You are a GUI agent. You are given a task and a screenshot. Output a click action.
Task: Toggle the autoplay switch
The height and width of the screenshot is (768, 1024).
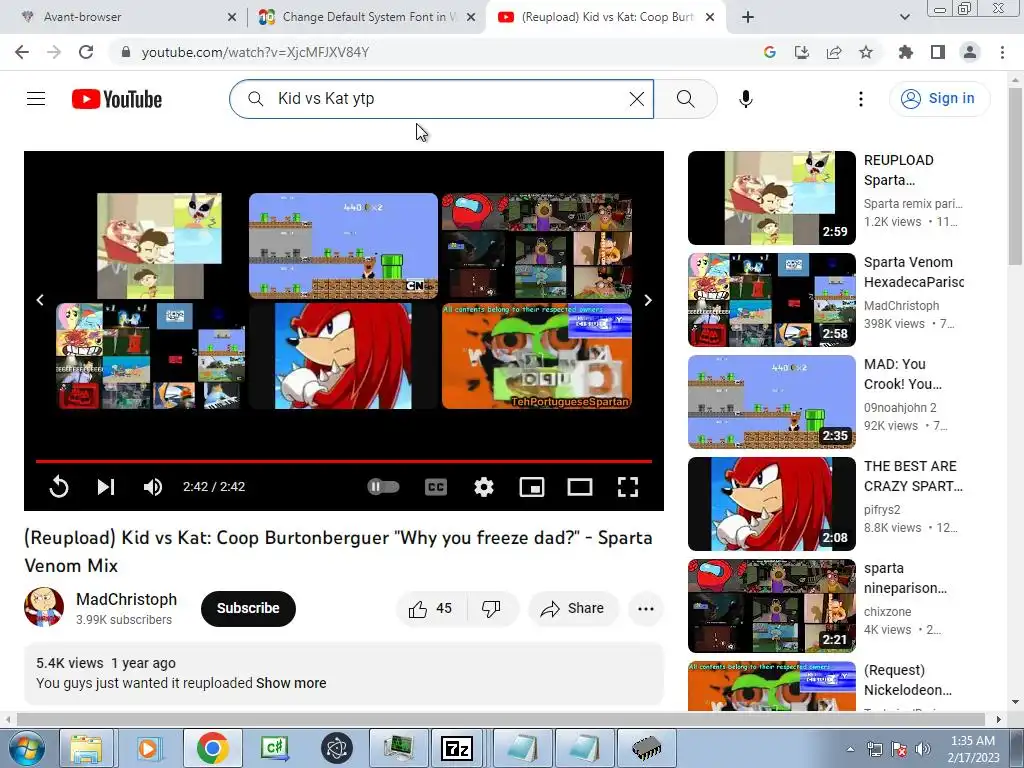click(x=383, y=487)
